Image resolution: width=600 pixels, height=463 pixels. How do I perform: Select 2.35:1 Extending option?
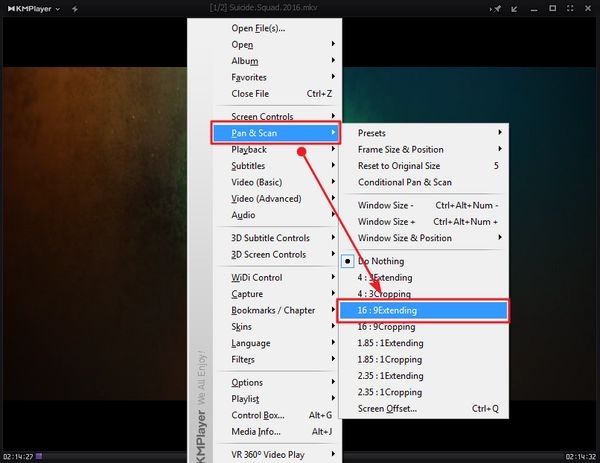[x=424, y=376]
